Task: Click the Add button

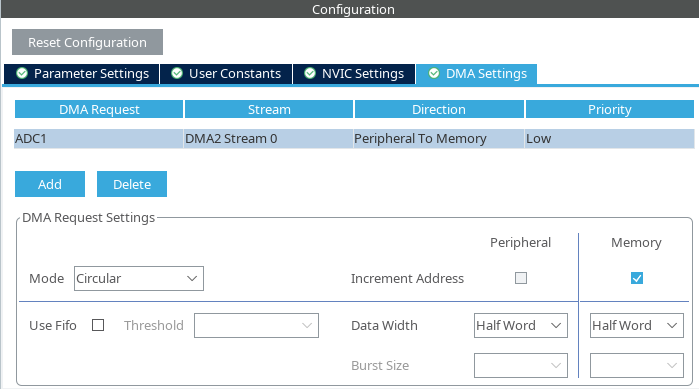Action: 50,184
